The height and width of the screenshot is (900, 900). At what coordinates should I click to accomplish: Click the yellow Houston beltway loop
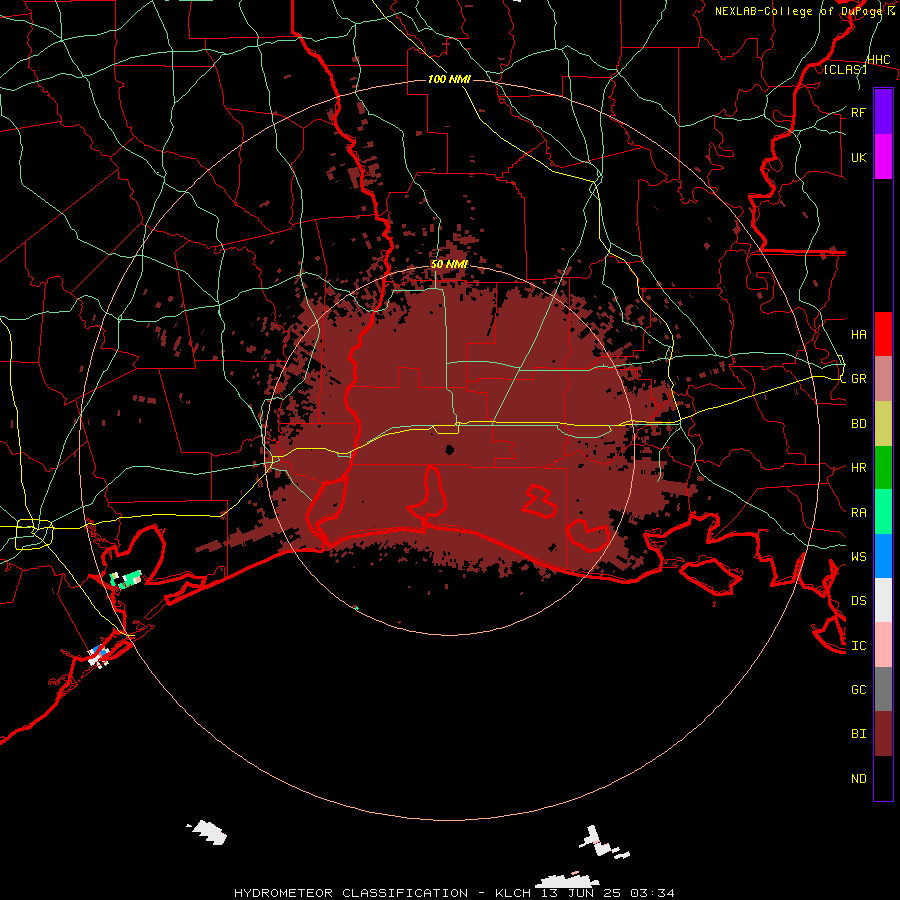coord(34,534)
